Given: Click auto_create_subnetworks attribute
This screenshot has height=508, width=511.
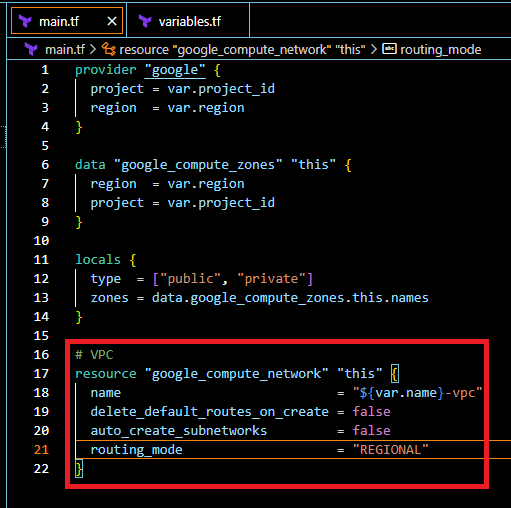Looking at the screenshot, I should [179, 431].
